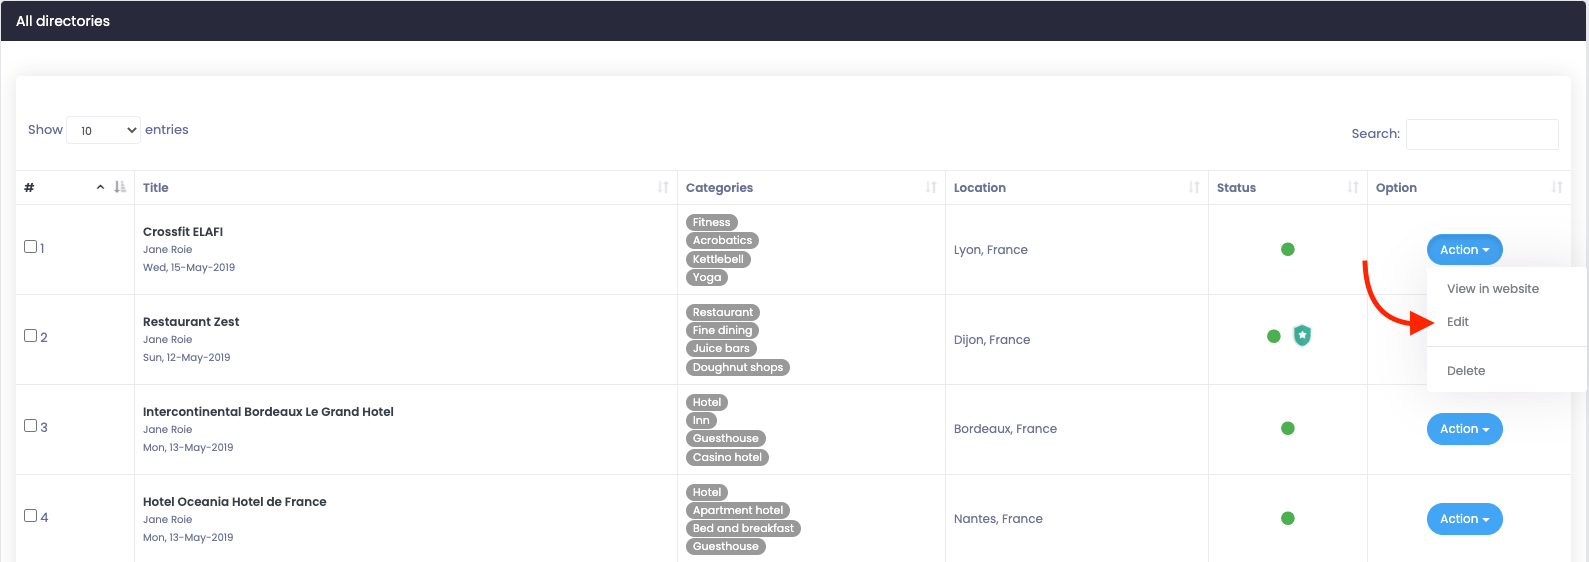This screenshot has height=562, width=1589.
Task: Click the green status dot for Crossfit ELAFI
Action: point(1288,249)
